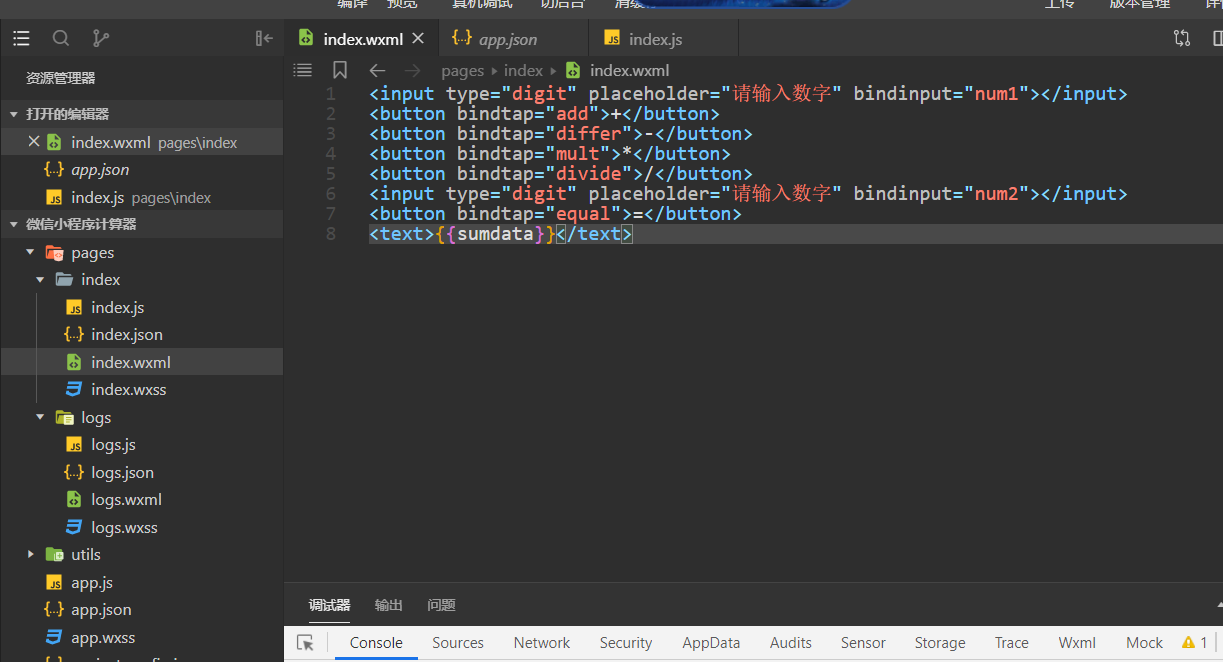Open logs.wxml in the file tree
The height and width of the screenshot is (662, 1223).
(x=141, y=499)
